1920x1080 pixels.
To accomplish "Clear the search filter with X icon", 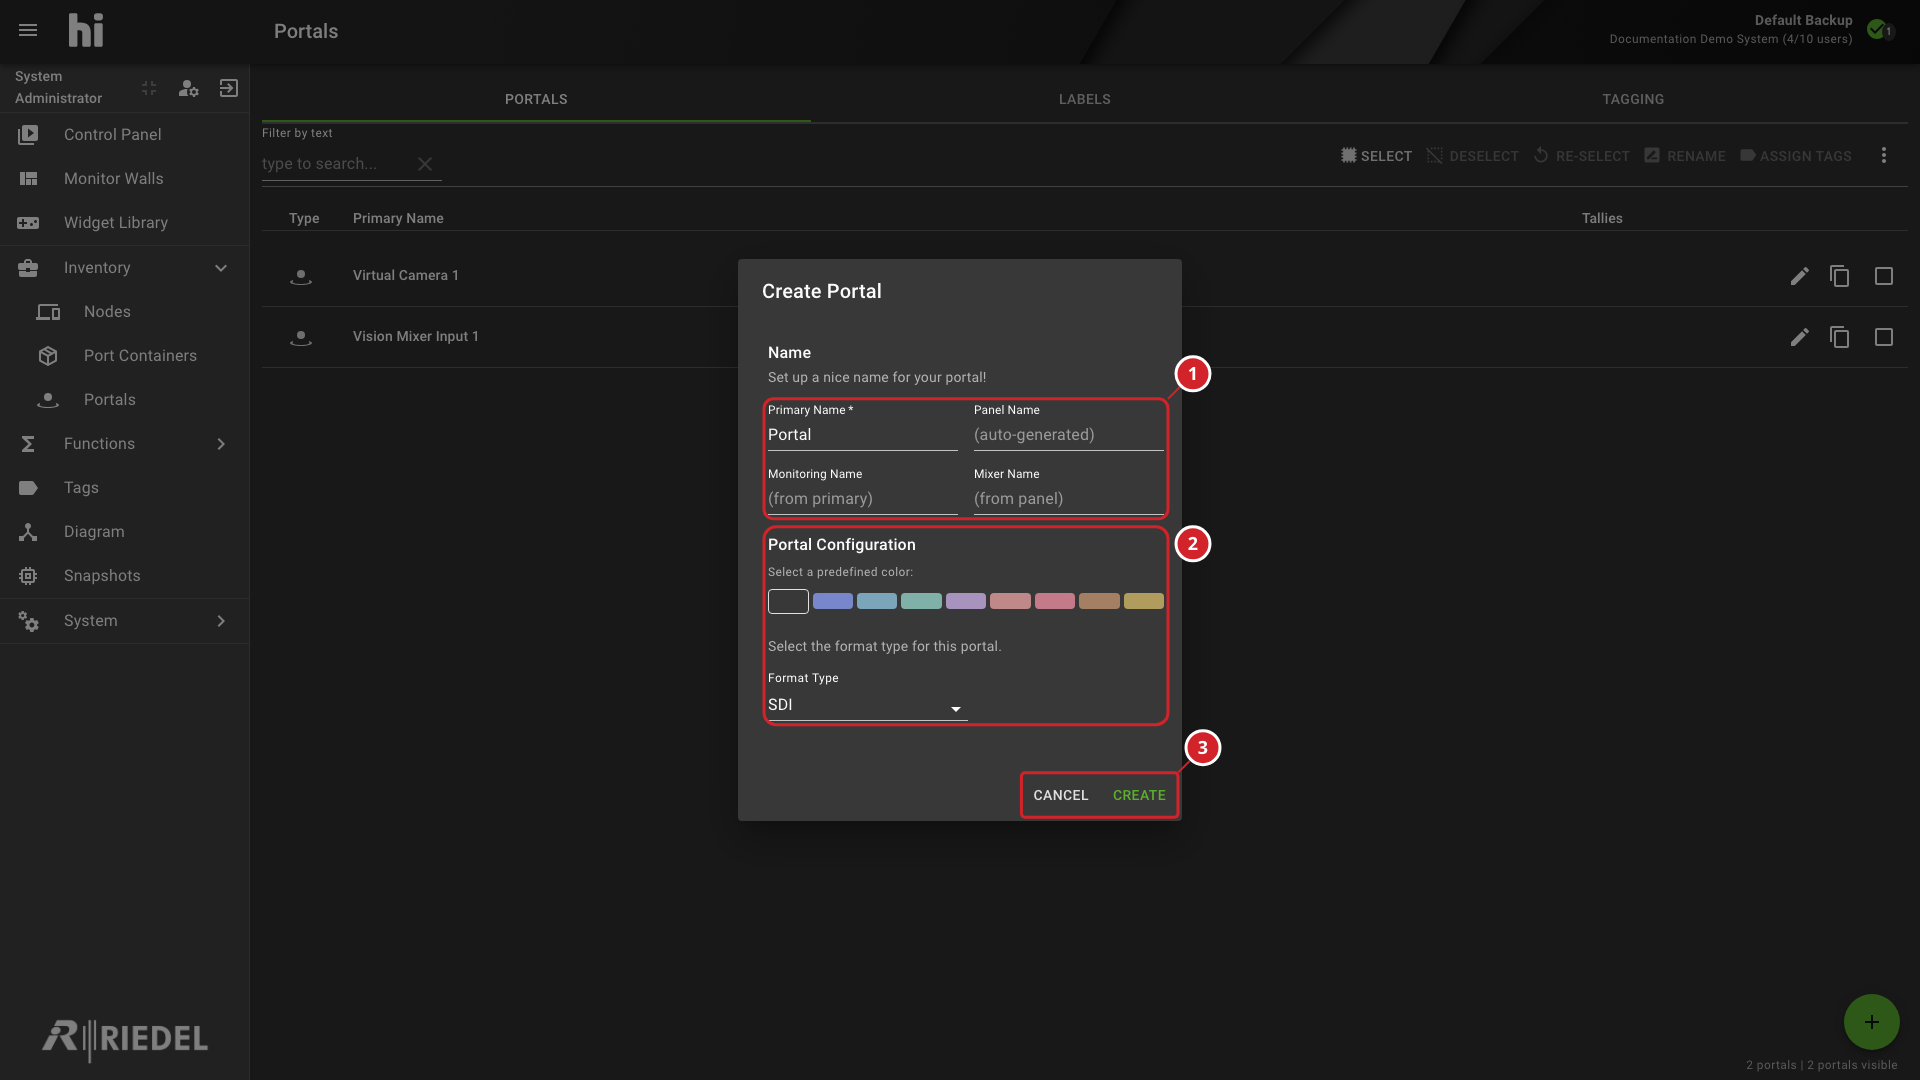I will (x=425, y=164).
